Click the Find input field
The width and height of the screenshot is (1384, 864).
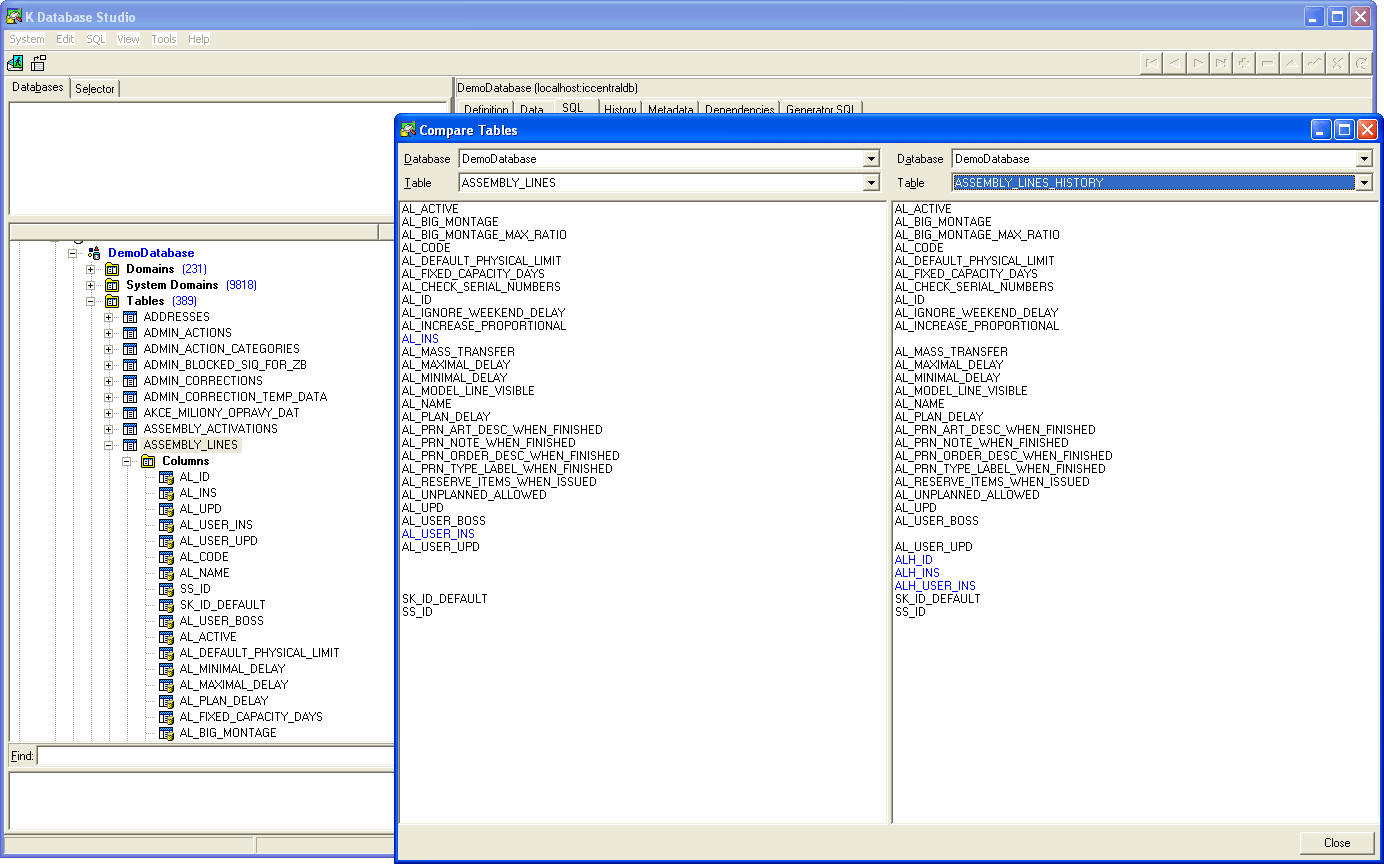(x=215, y=756)
